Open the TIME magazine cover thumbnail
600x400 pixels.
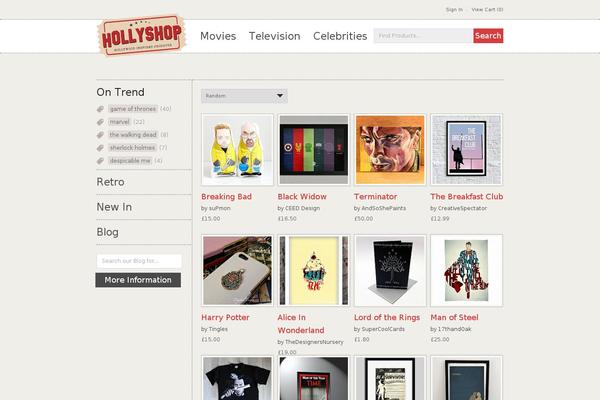(x=314, y=378)
